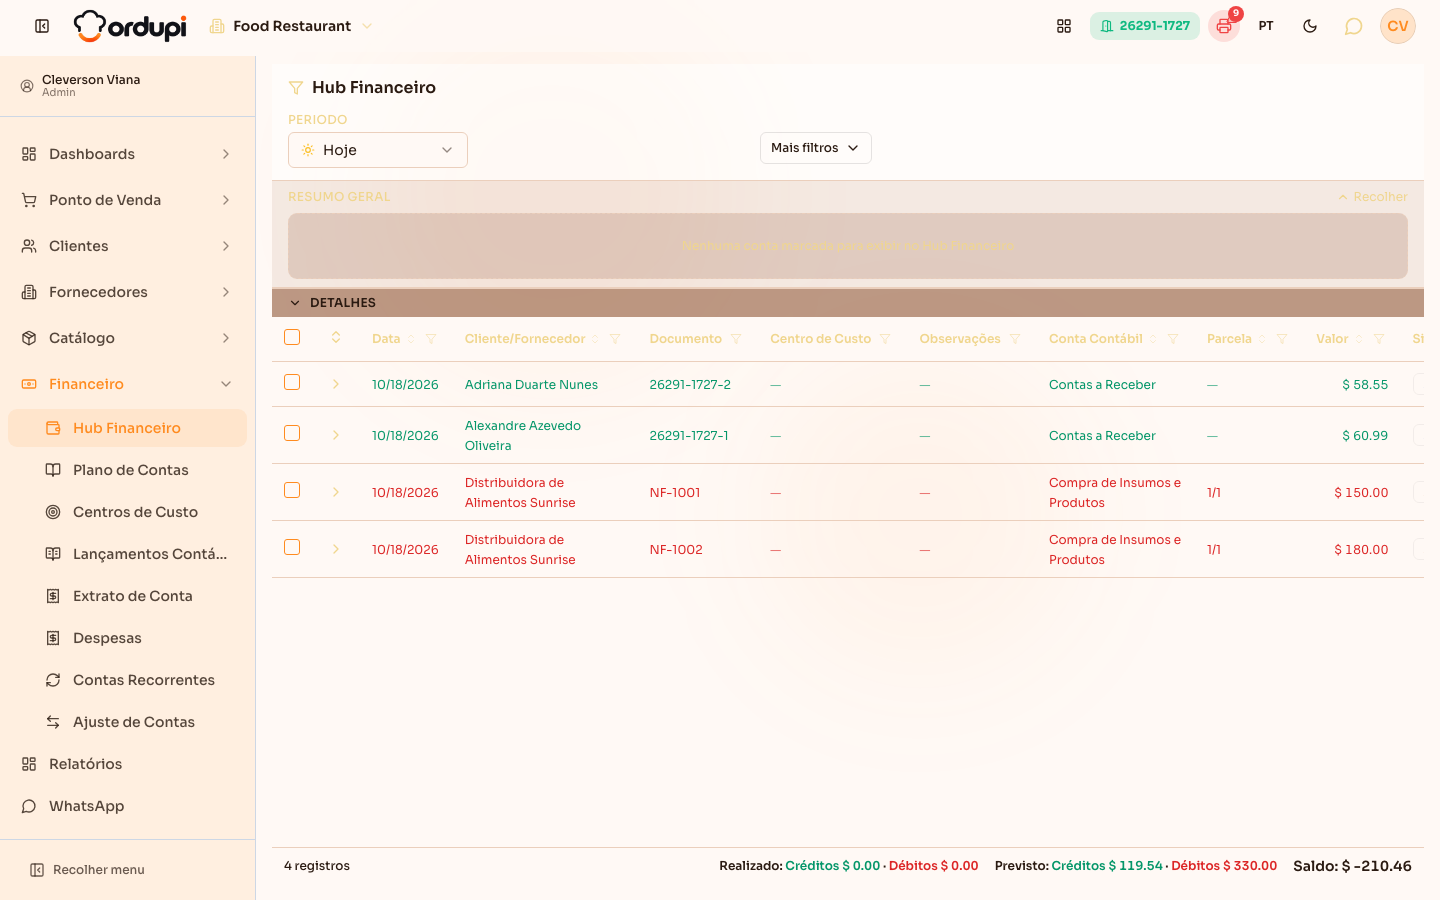Collapse the Resumo Geral via Recolher
1440x900 pixels.
[1373, 197]
